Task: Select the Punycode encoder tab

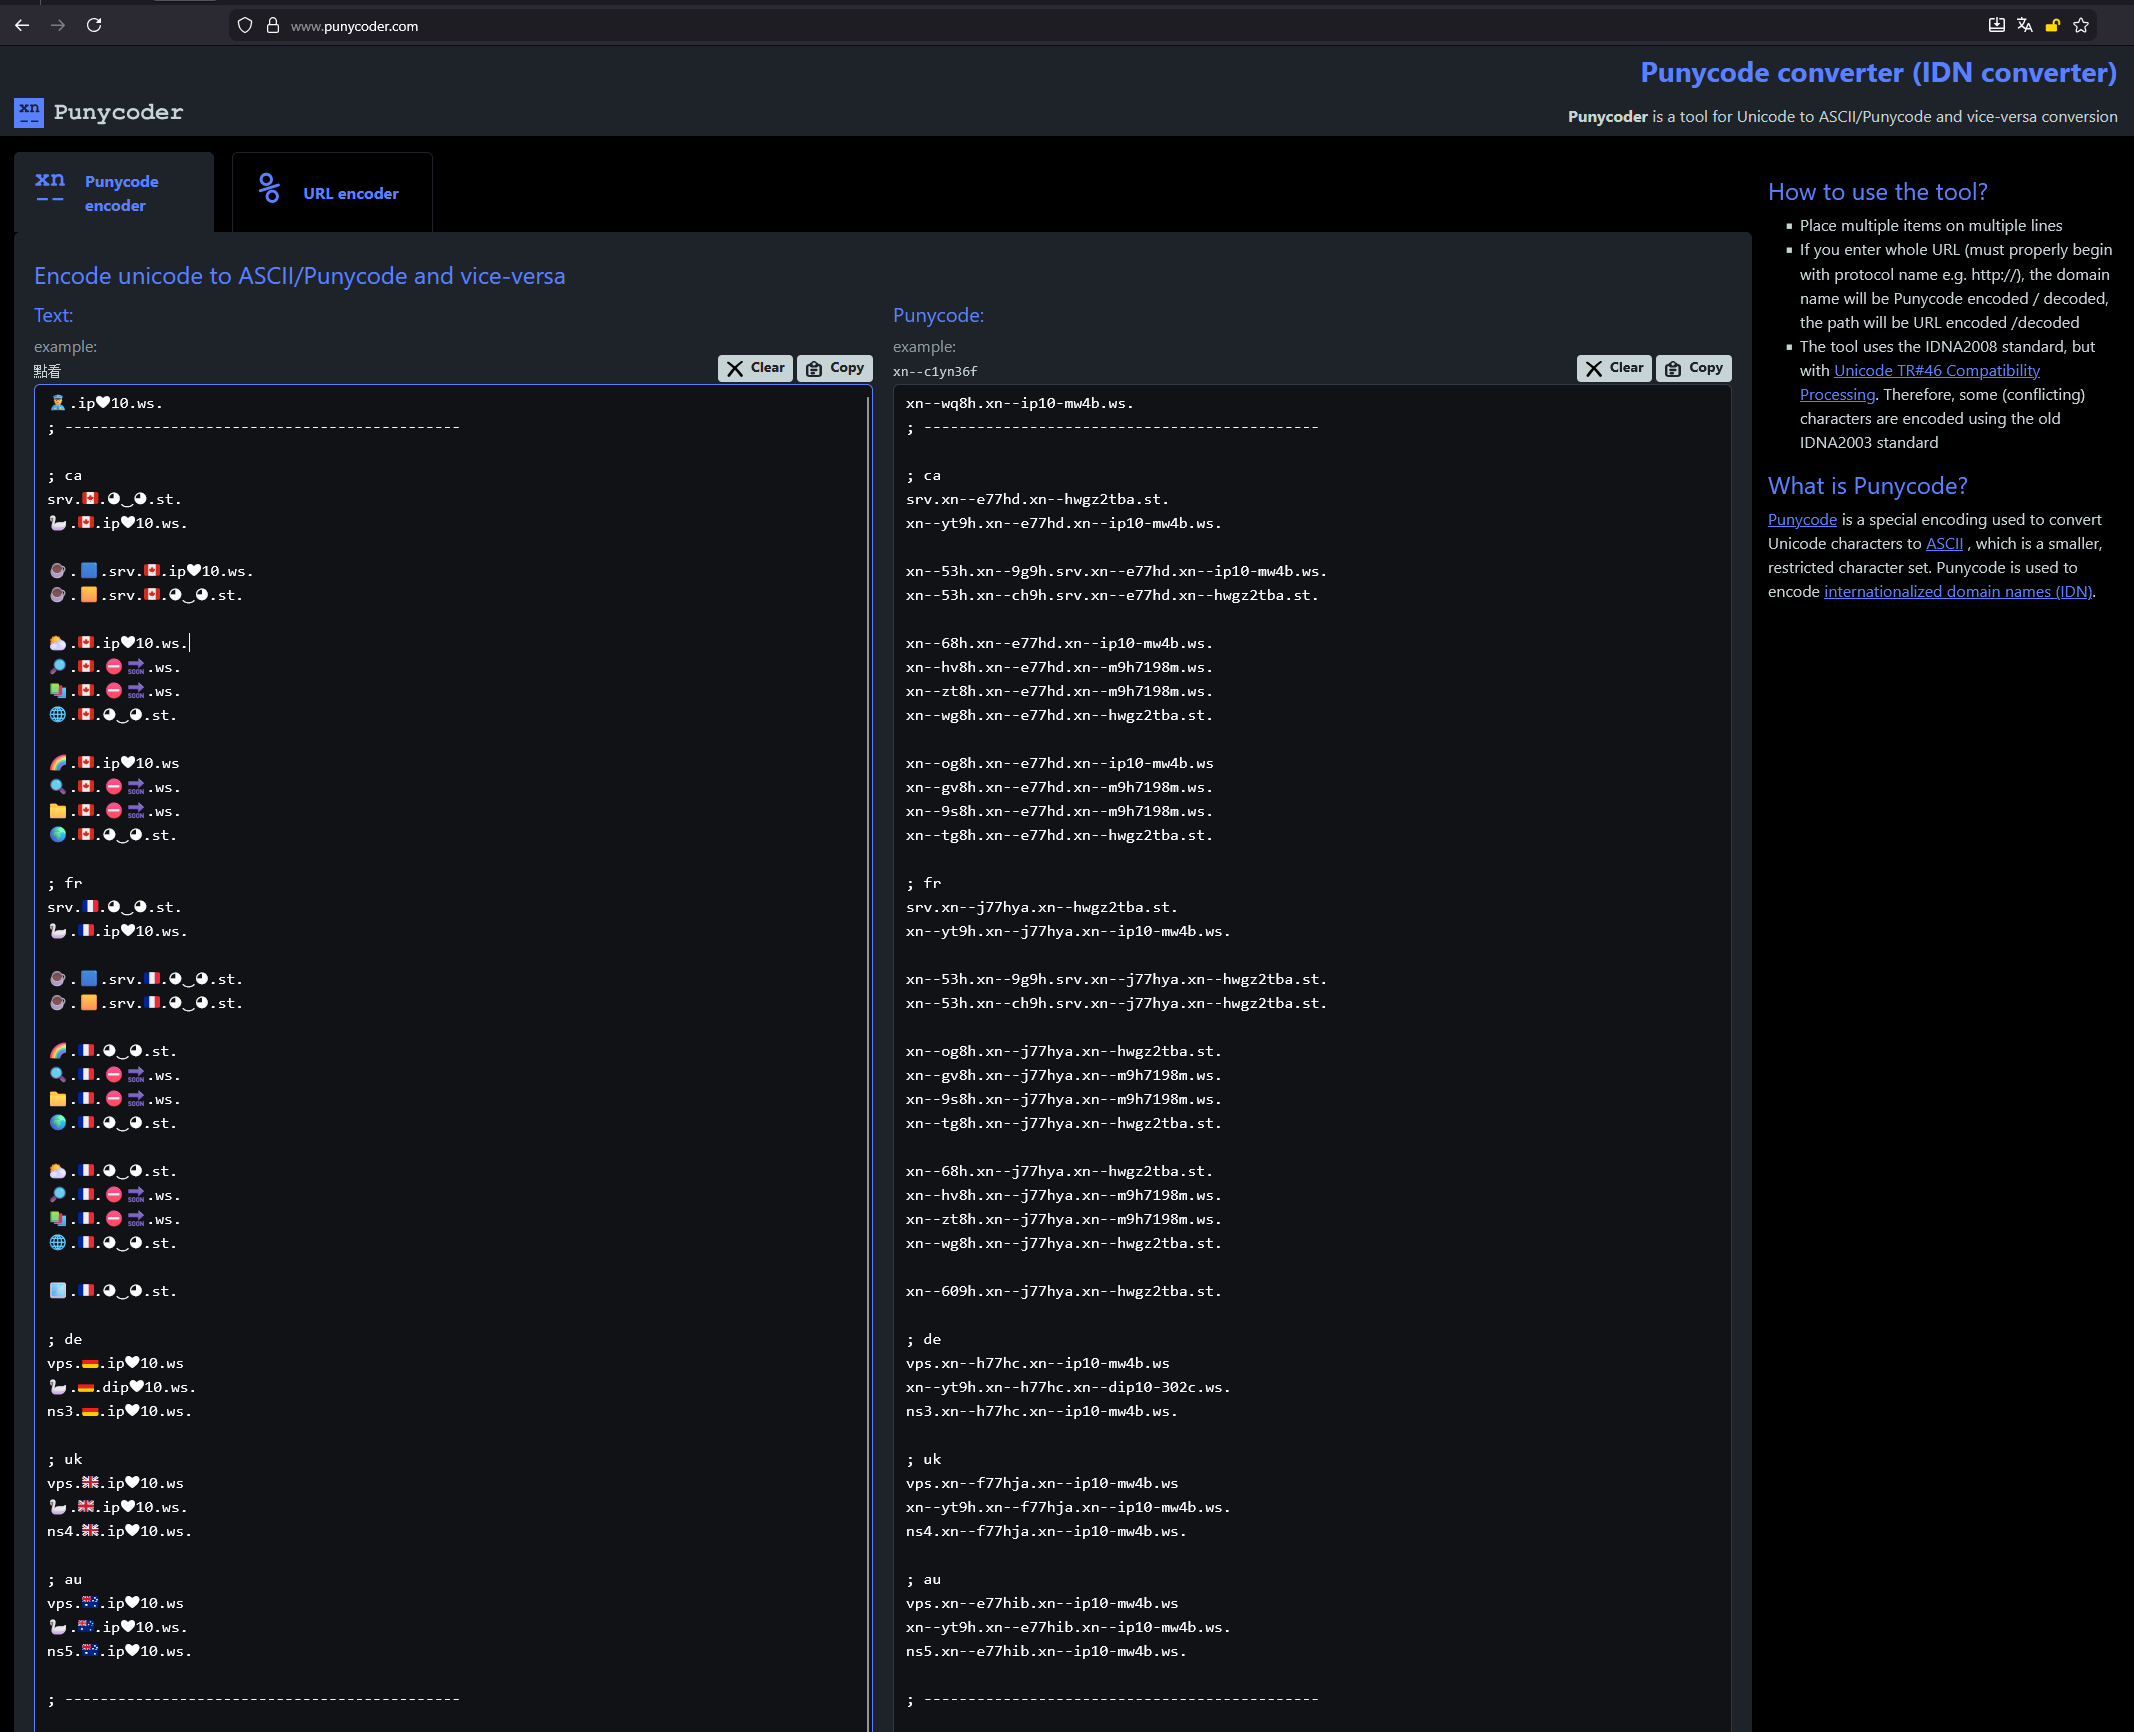Action: [x=114, y=193]
